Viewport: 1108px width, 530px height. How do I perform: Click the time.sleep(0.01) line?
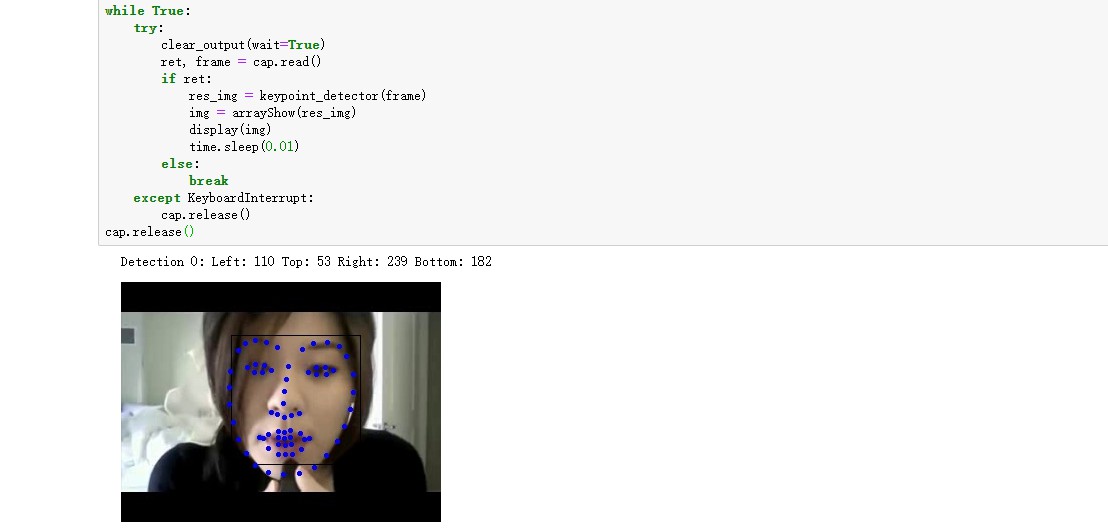click(244, 146)
